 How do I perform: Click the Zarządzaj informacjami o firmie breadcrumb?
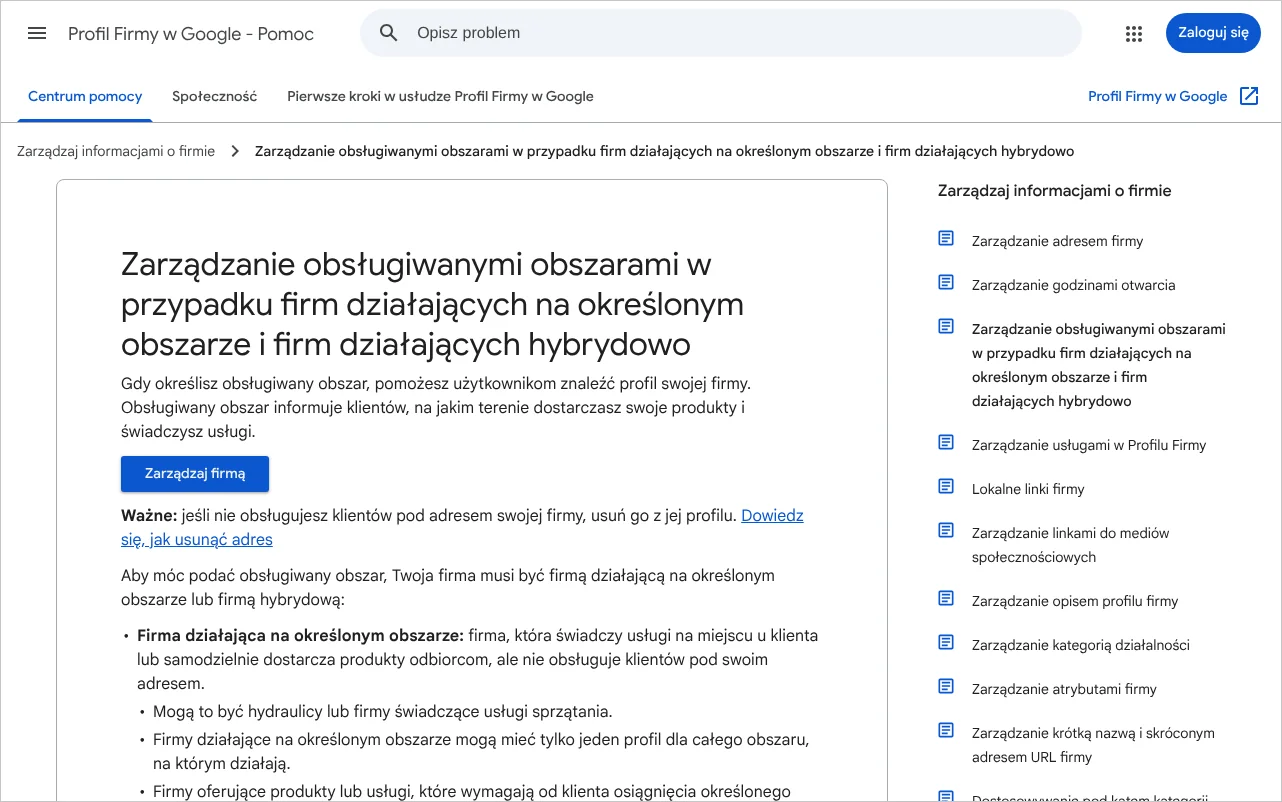[x=116, y=151]
